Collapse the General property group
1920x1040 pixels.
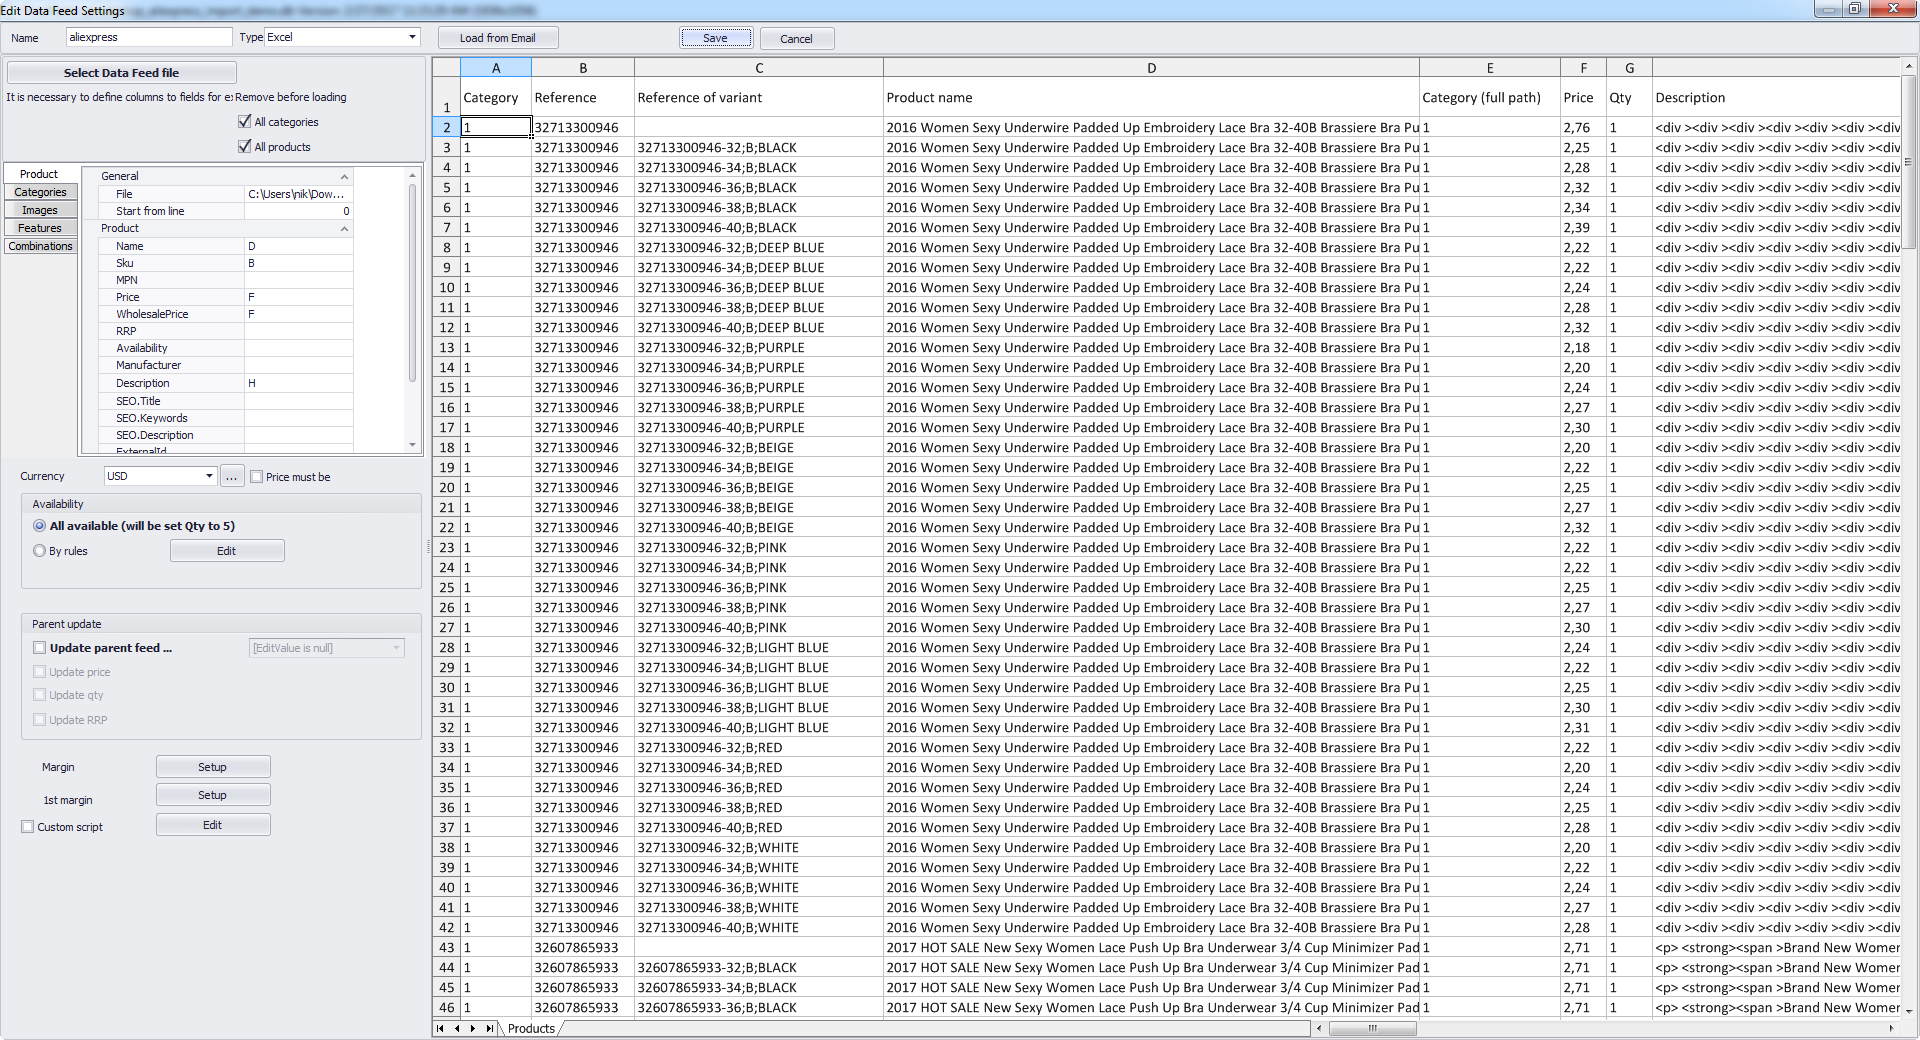(344, 176)
